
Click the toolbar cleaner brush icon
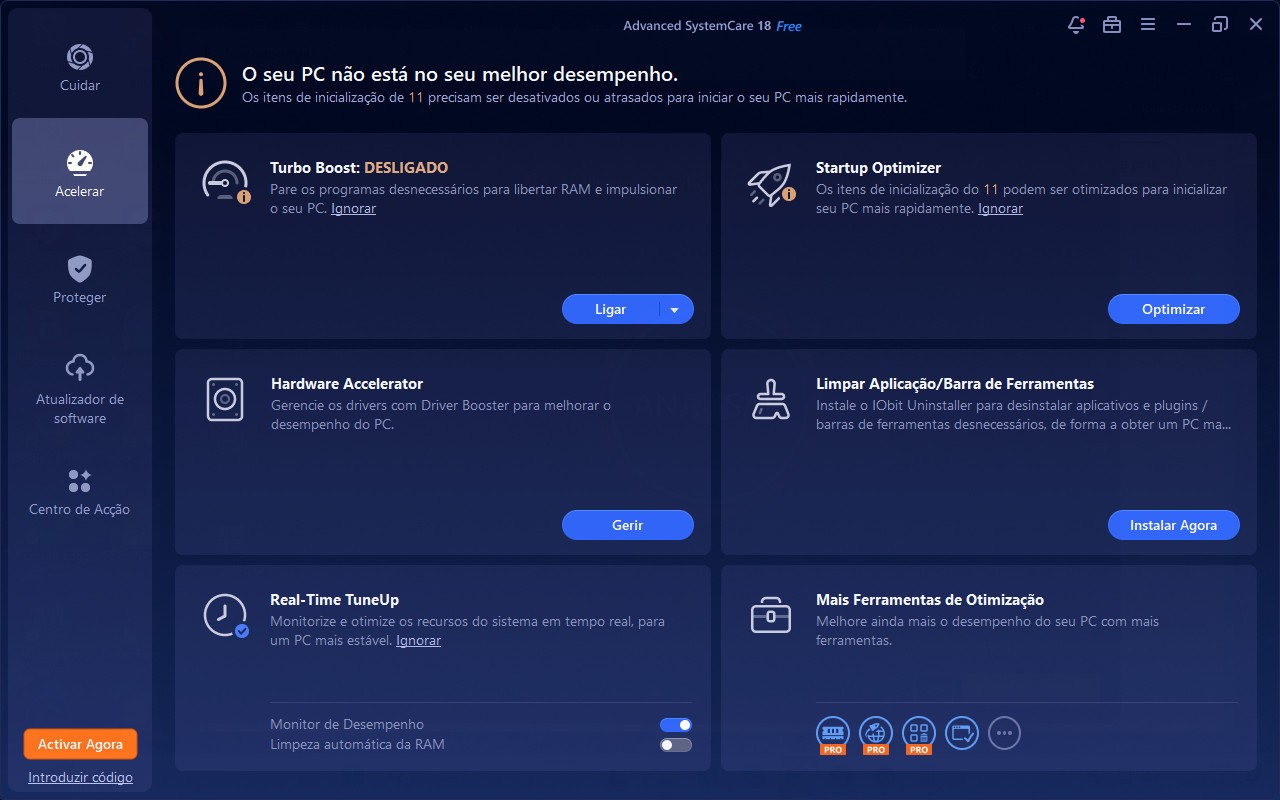pos(770,398)
